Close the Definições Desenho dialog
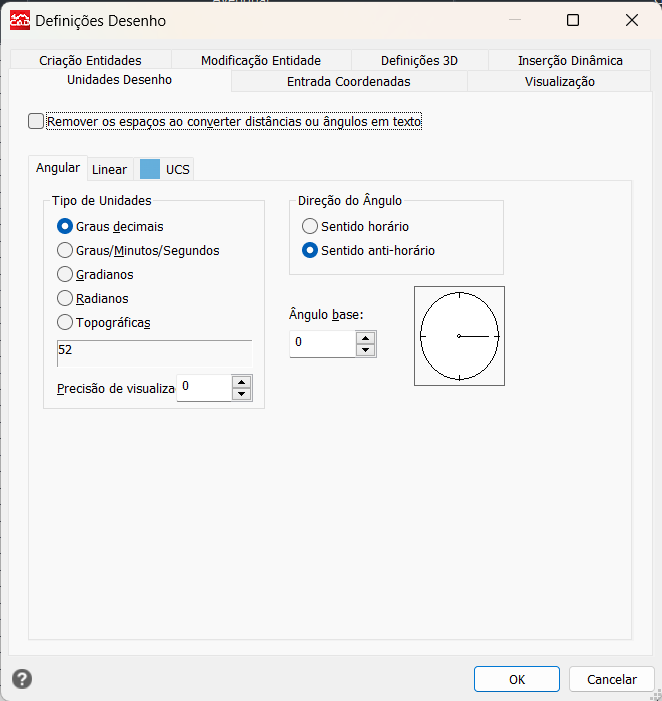Image resolution: width=662 pixels, height=701 pixels. (632, 20)
